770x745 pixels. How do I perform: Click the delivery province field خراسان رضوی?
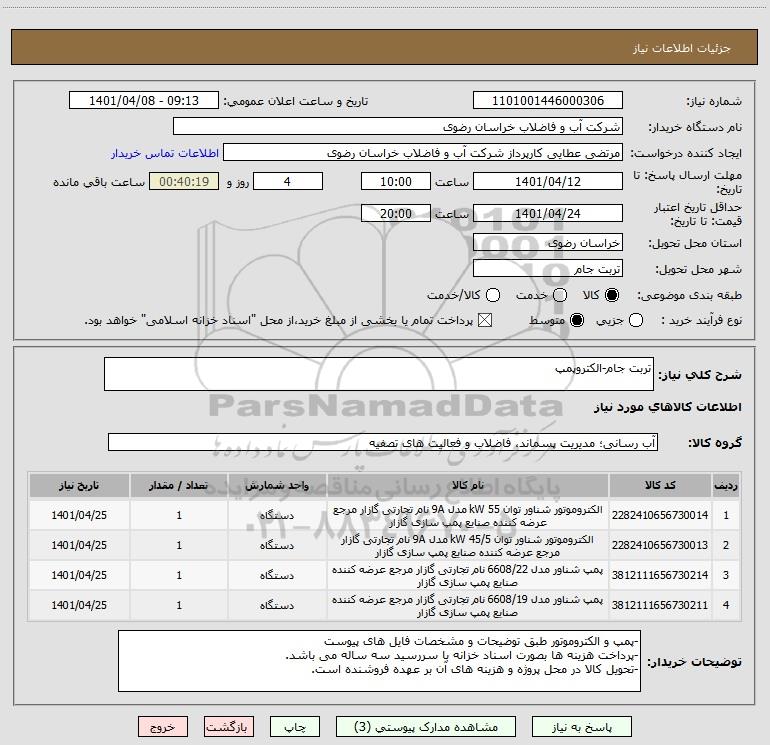pyautogui.click(x=548, y=243)
